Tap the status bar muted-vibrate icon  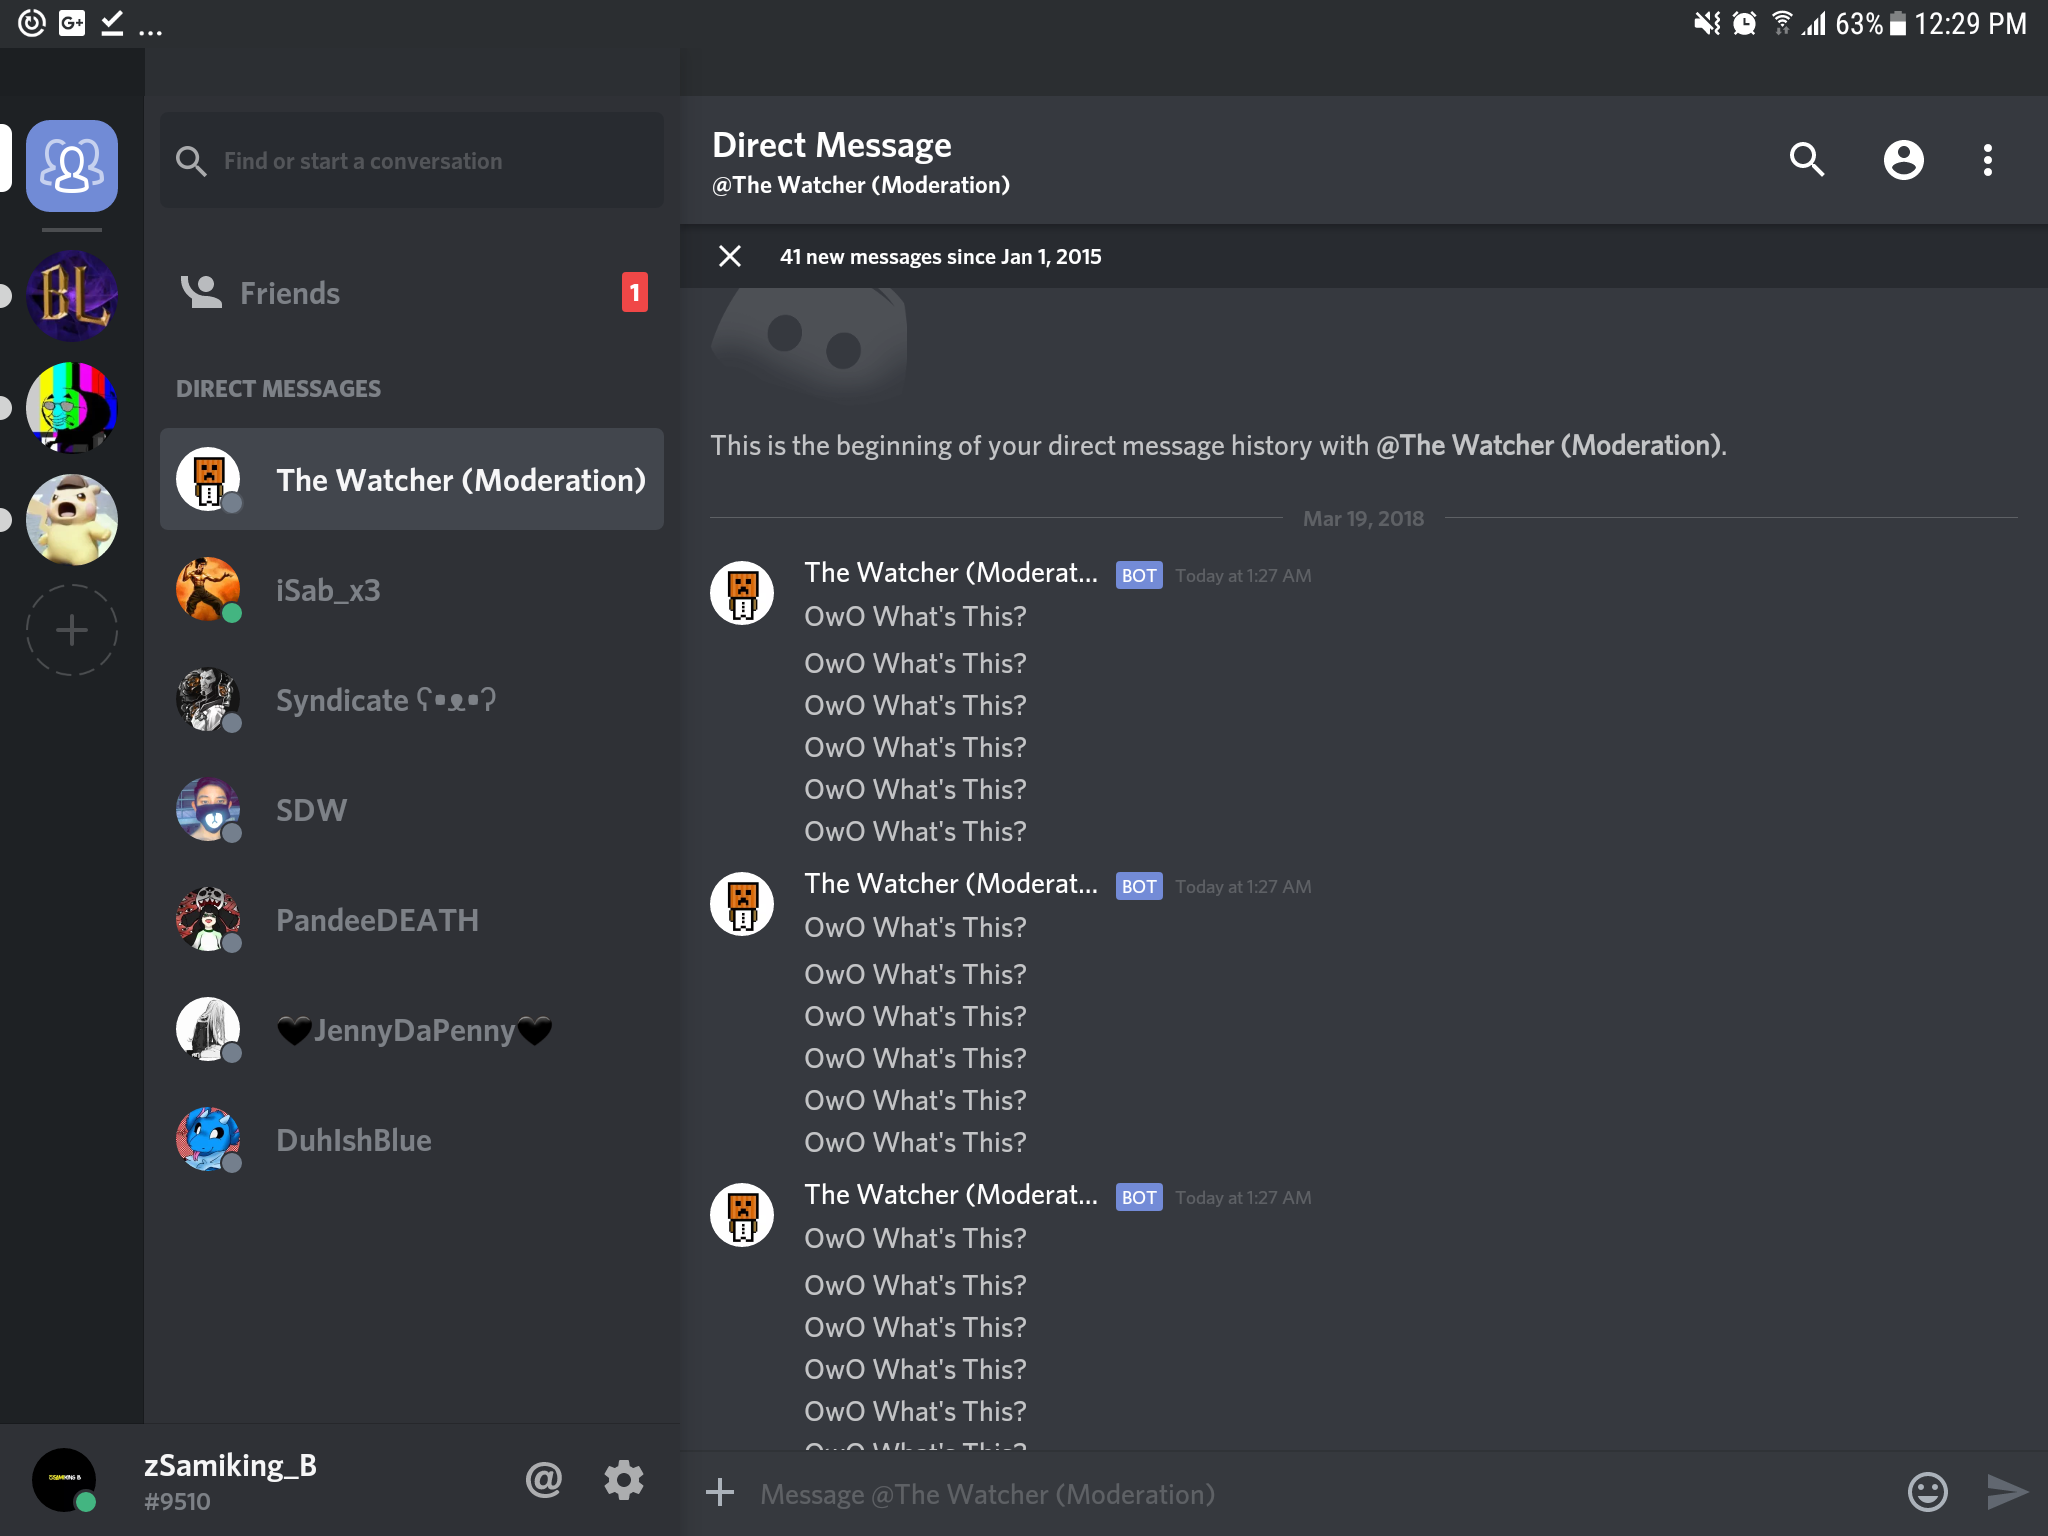[x=1707, y=23]
